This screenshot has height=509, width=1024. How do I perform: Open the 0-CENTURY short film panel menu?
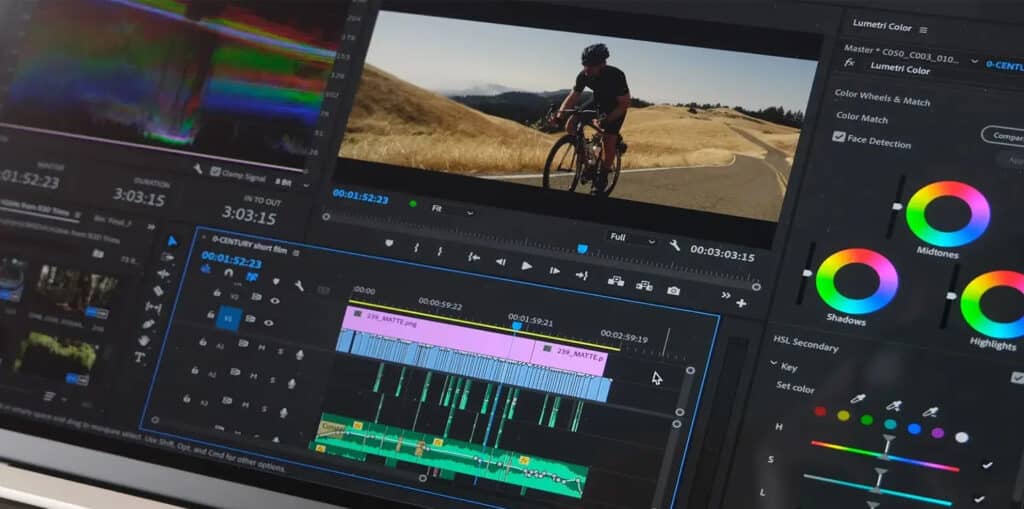(x=296, y=252)
